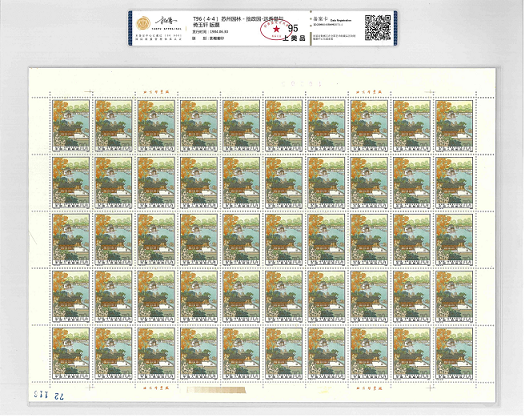Image resolution: width=525 pixels, height=418 pixels.
Task: Click the faint serial number in the top margin
Action: click(301, 83)
